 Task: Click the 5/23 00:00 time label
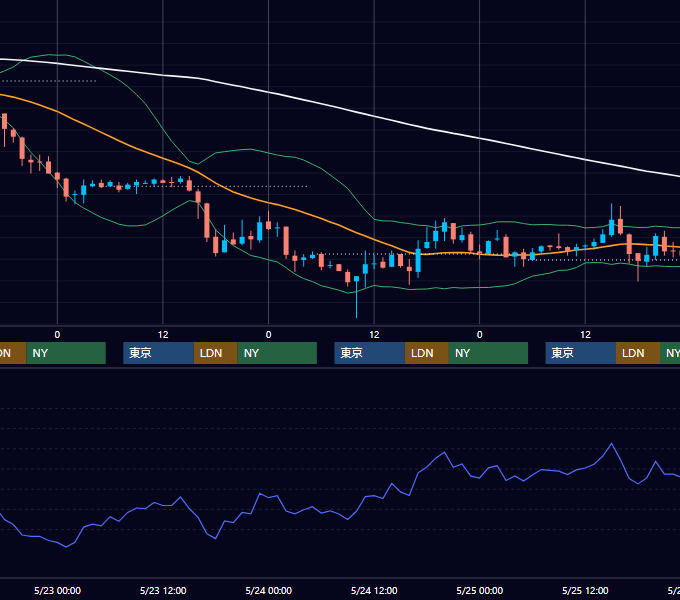tap(57, 590)
